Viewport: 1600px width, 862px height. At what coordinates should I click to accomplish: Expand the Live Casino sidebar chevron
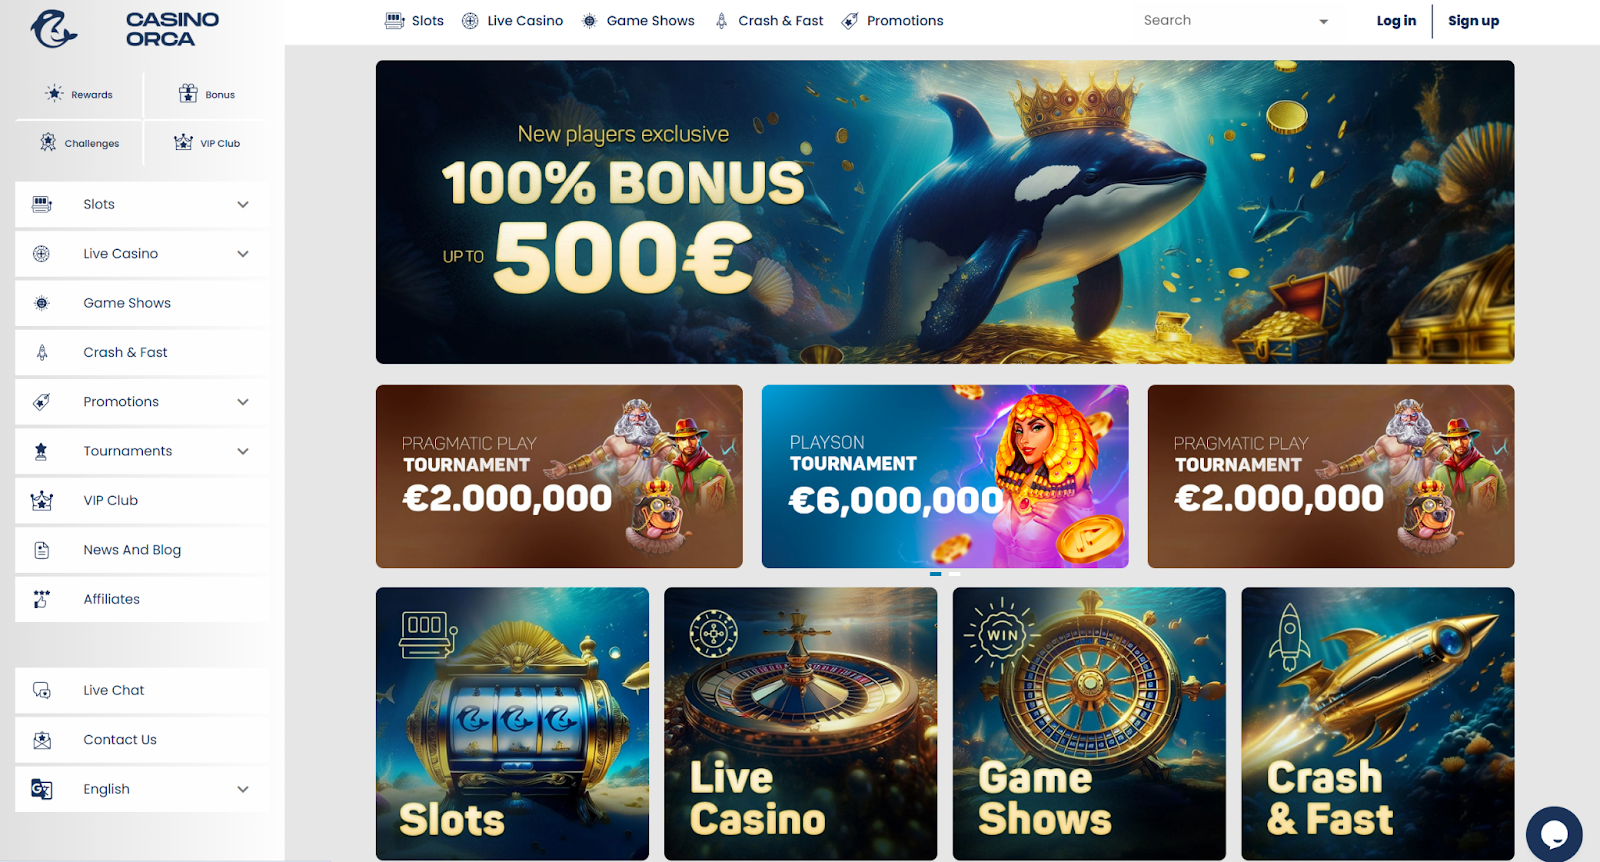pyautogui.click(x=243, y=254)
